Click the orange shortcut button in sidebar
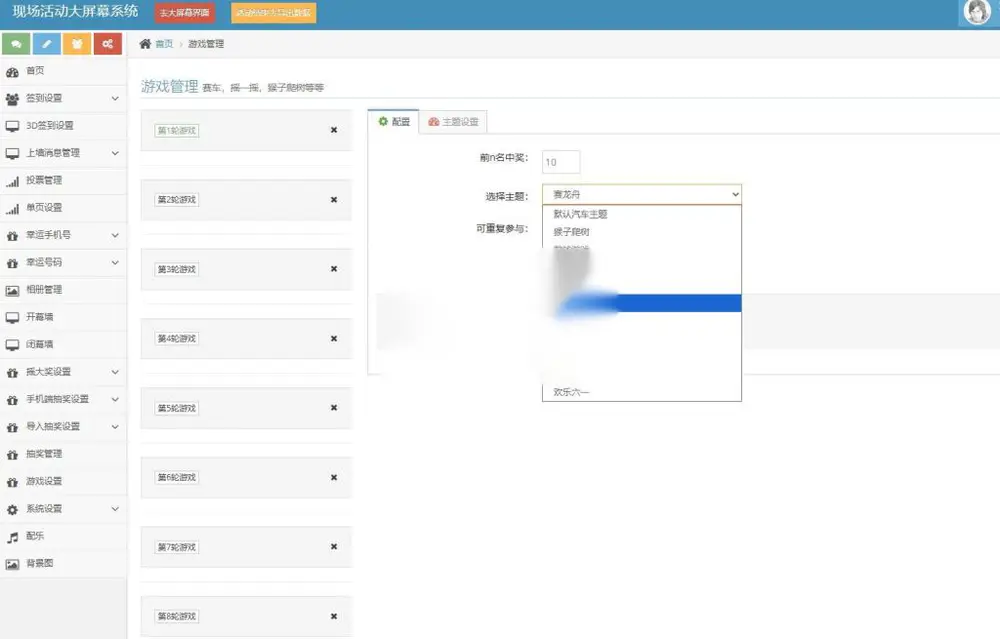The width and height of the screenshot is (1000, 639). (77, 44)
